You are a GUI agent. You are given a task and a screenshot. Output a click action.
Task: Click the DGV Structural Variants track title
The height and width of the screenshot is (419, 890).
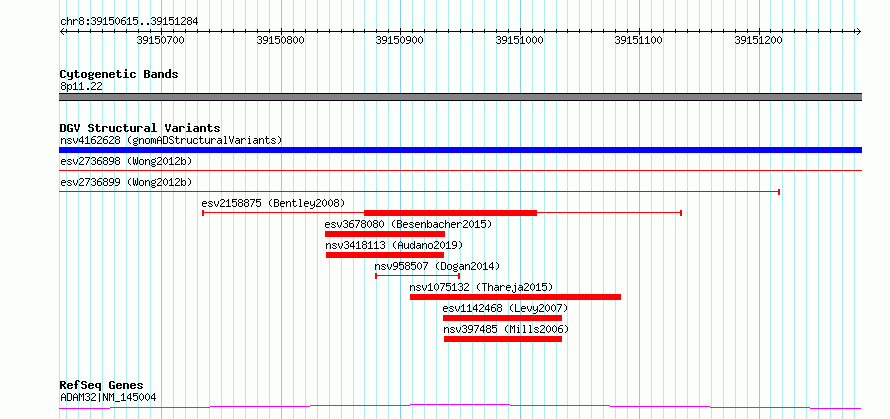point(140,128)
